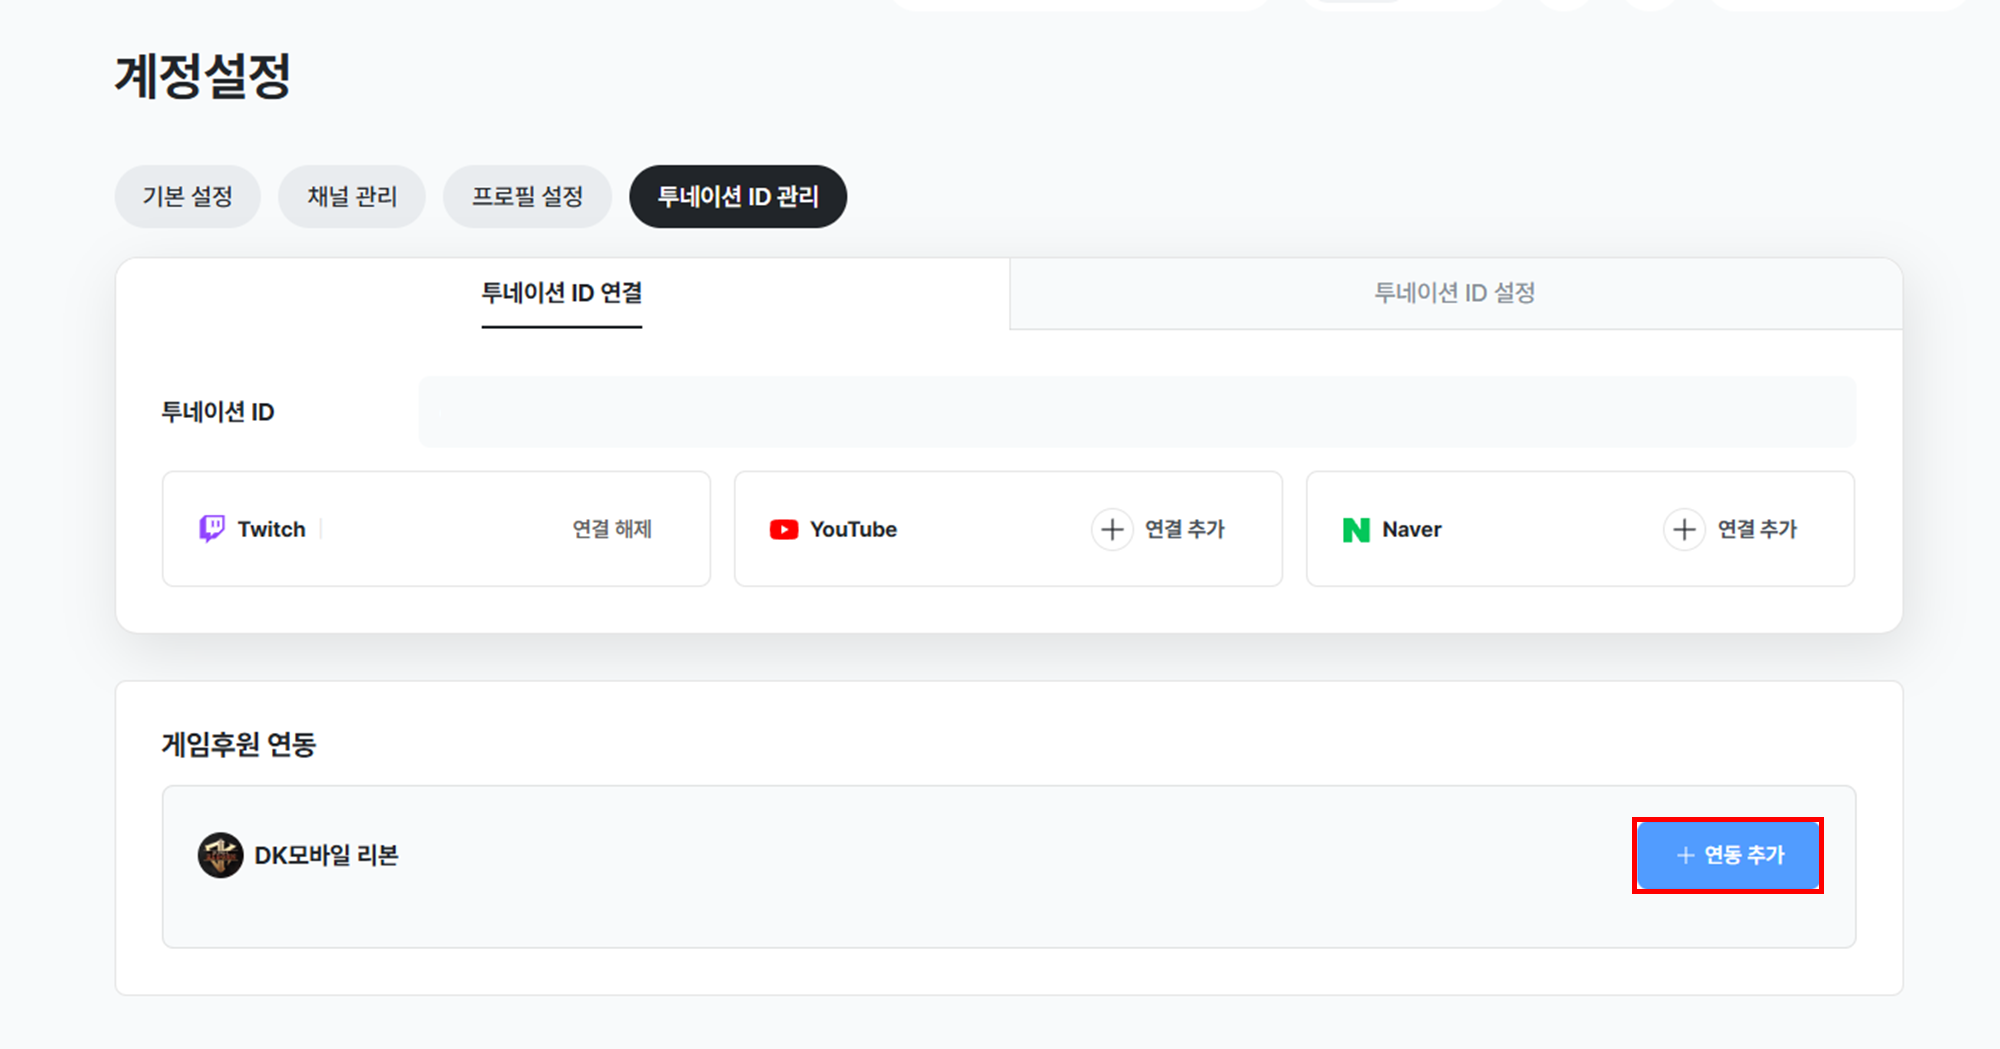
Task: Switch to the 투네이션 ID 설정 sub-tab
Action: point(1455,293)
